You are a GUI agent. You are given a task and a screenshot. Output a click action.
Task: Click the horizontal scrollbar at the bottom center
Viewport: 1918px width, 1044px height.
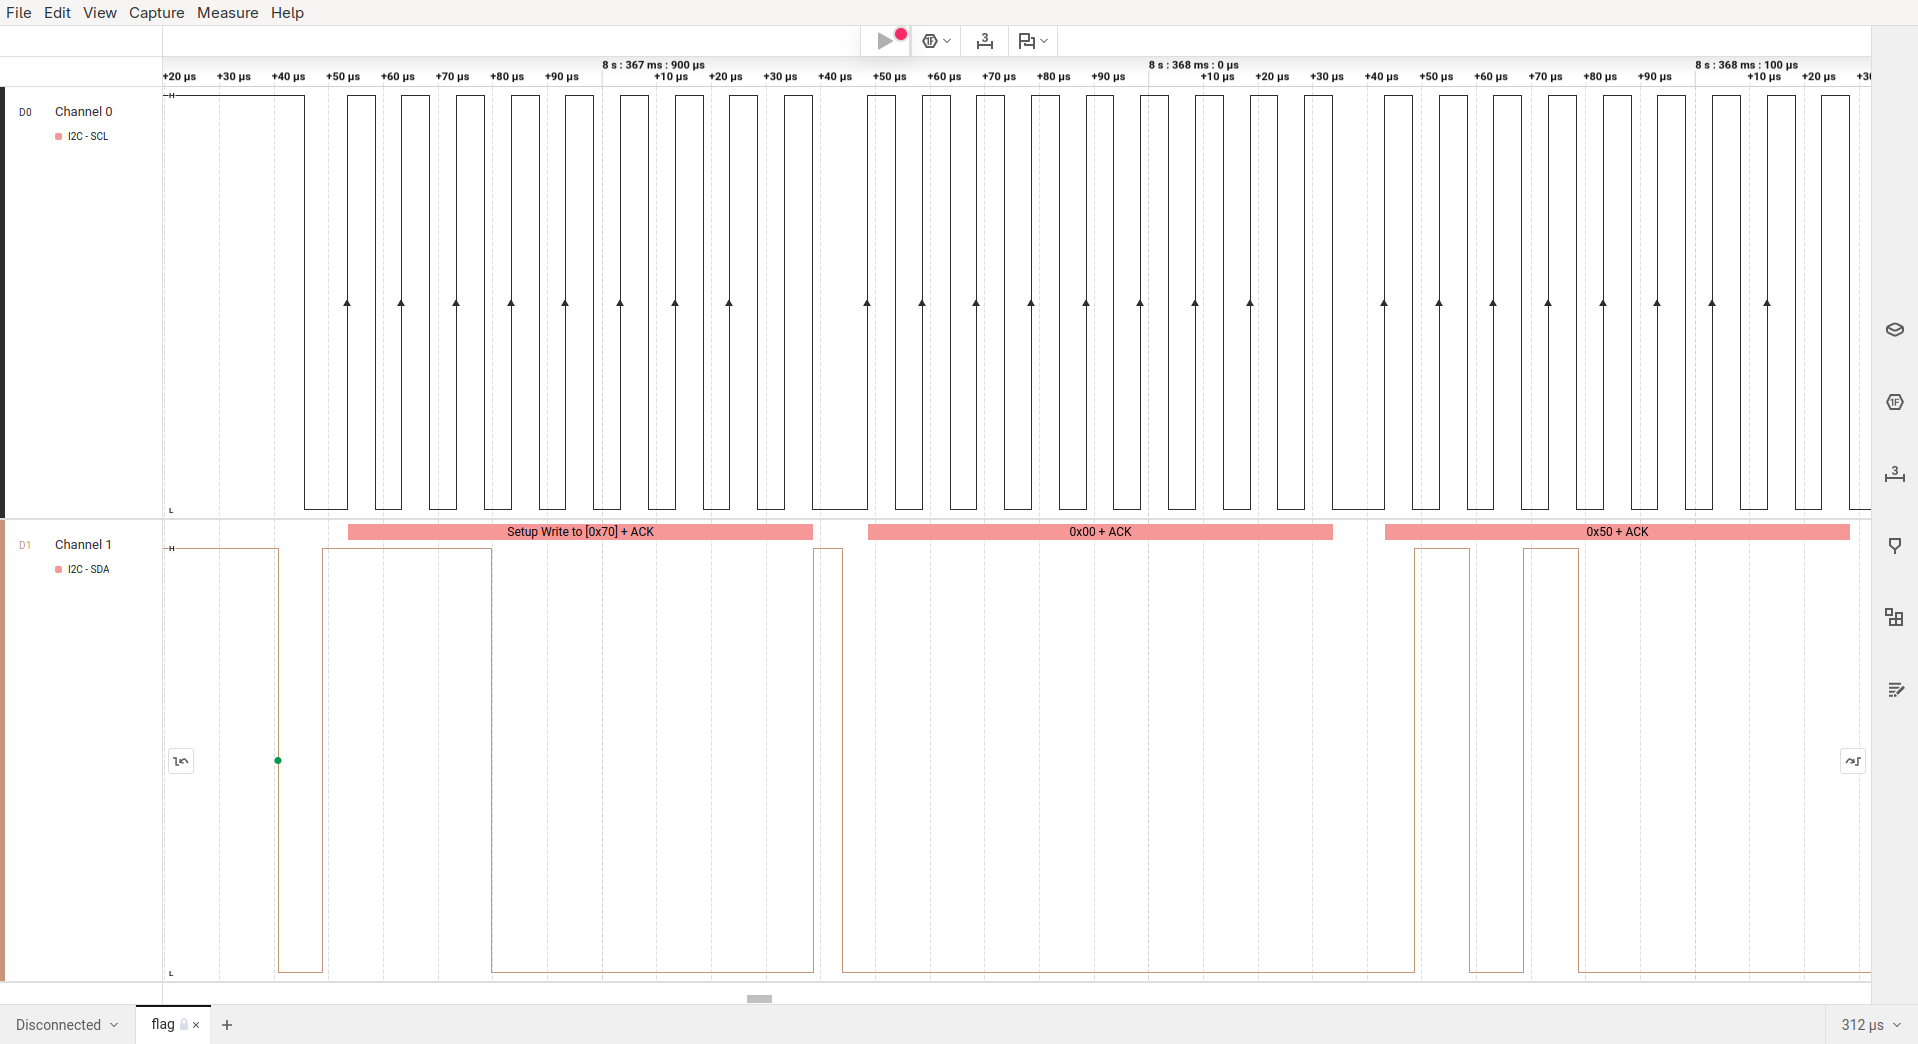(759, 998)
